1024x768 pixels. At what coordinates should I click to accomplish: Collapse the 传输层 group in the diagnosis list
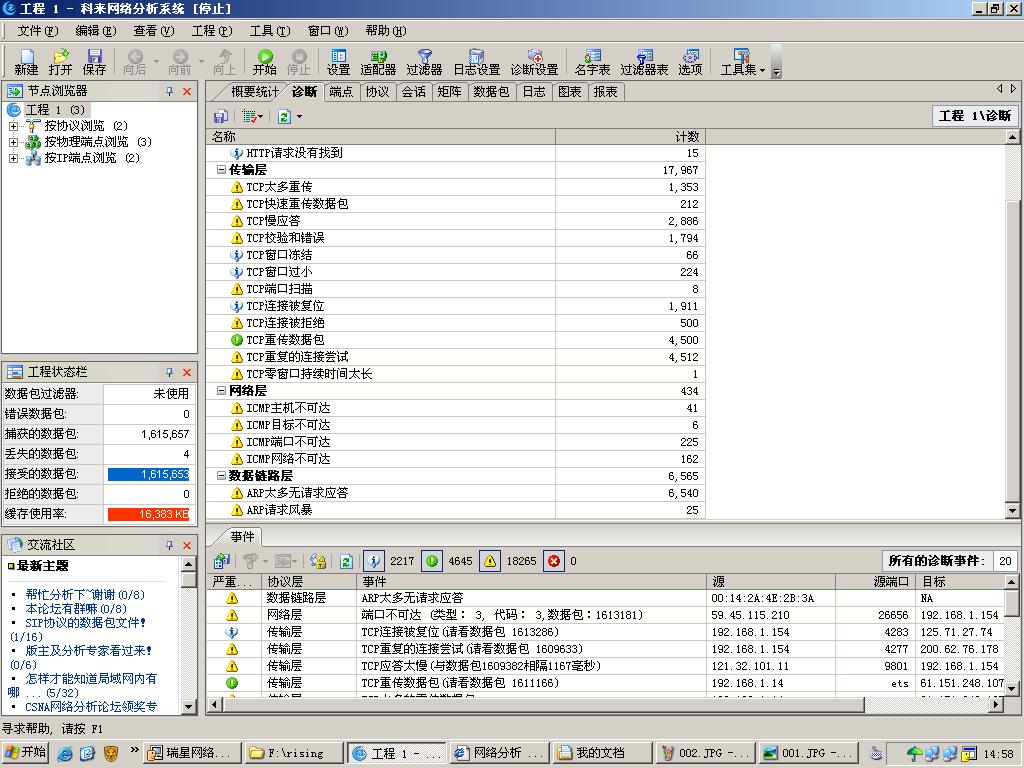(221, 170)
